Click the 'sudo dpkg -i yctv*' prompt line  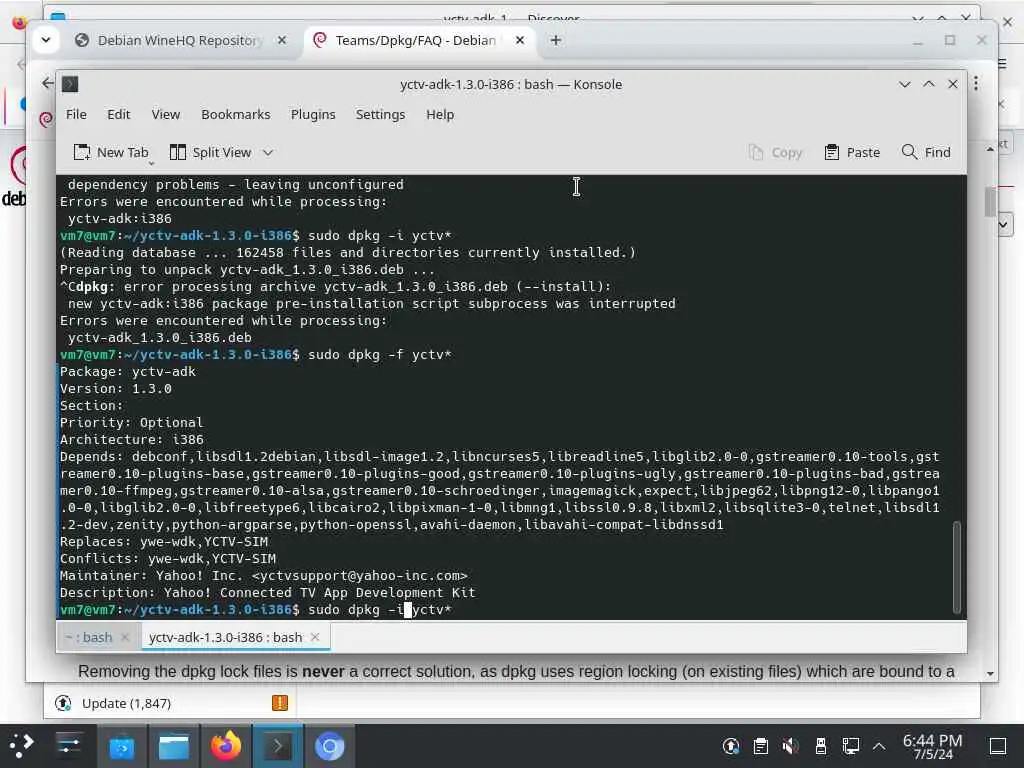[256, 609]
